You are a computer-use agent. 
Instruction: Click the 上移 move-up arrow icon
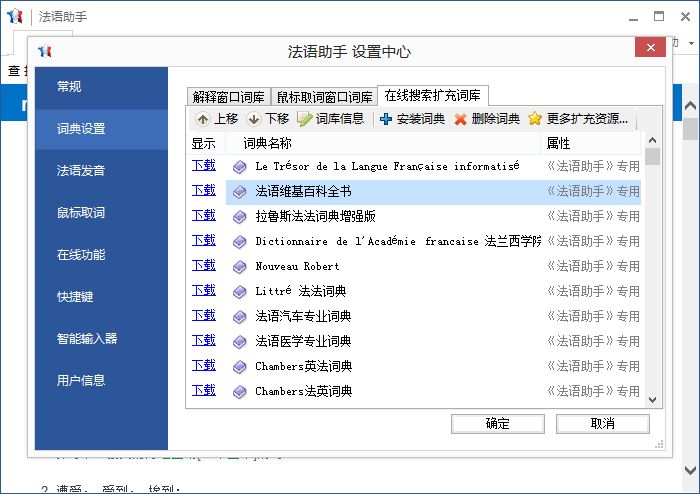pos(203,119)
